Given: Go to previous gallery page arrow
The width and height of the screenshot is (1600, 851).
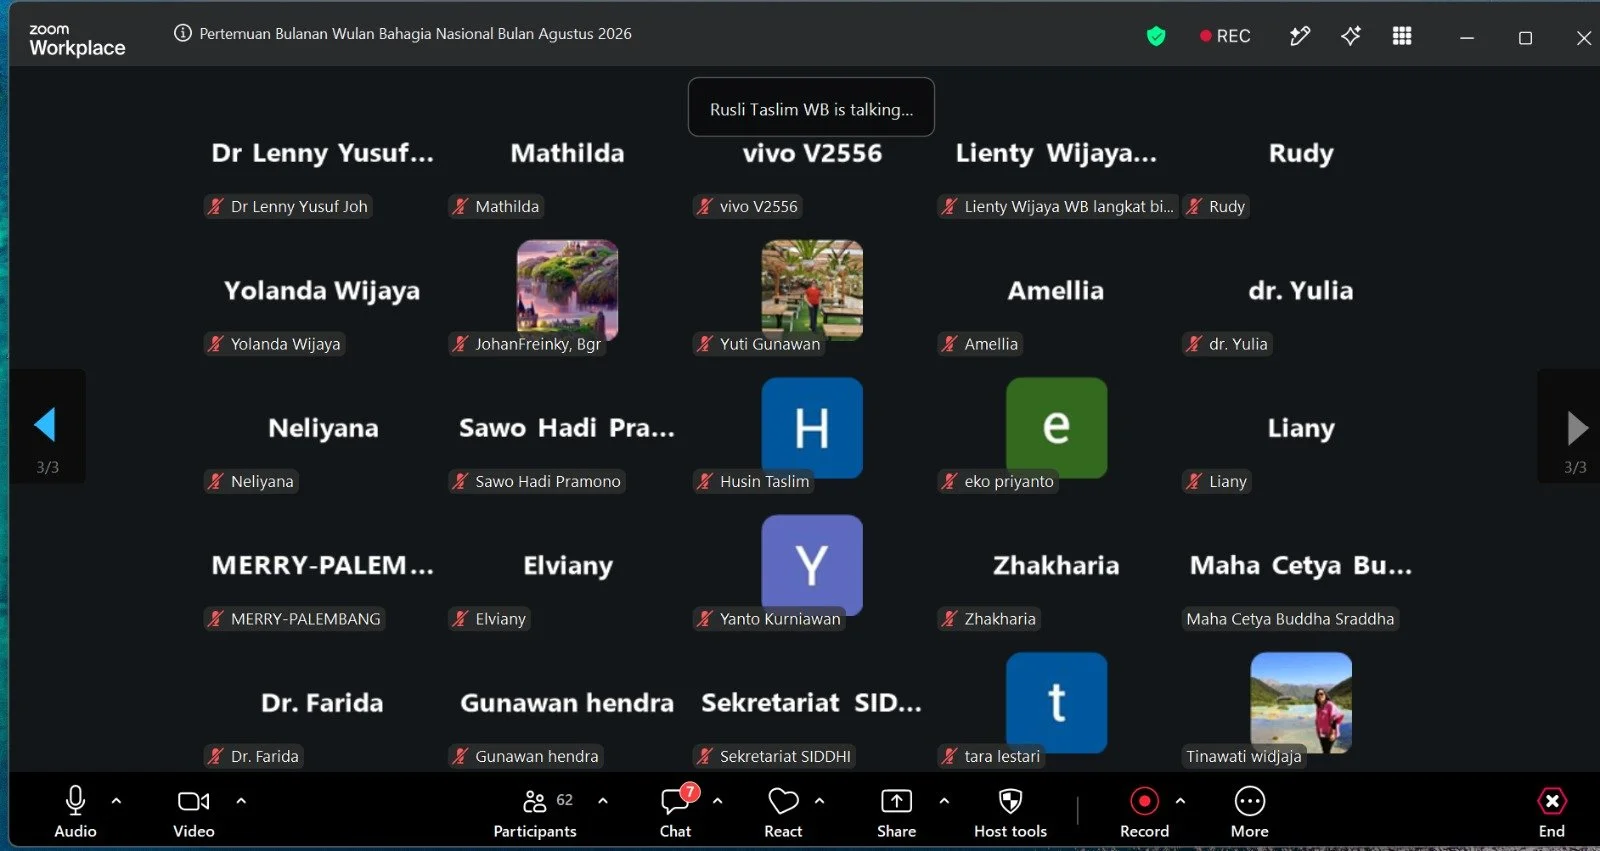Looking at the screenshot, I should tap(45, 425).
